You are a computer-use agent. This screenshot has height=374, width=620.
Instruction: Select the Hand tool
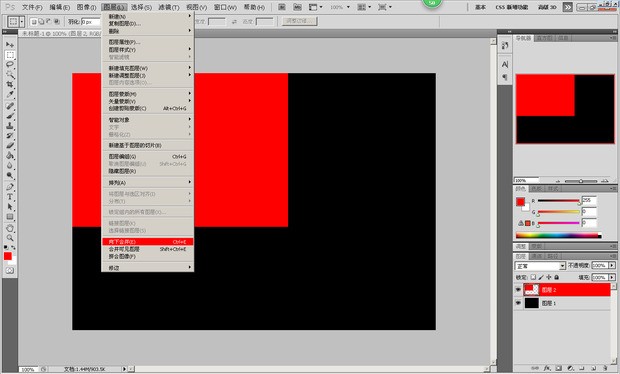(10, 228)
